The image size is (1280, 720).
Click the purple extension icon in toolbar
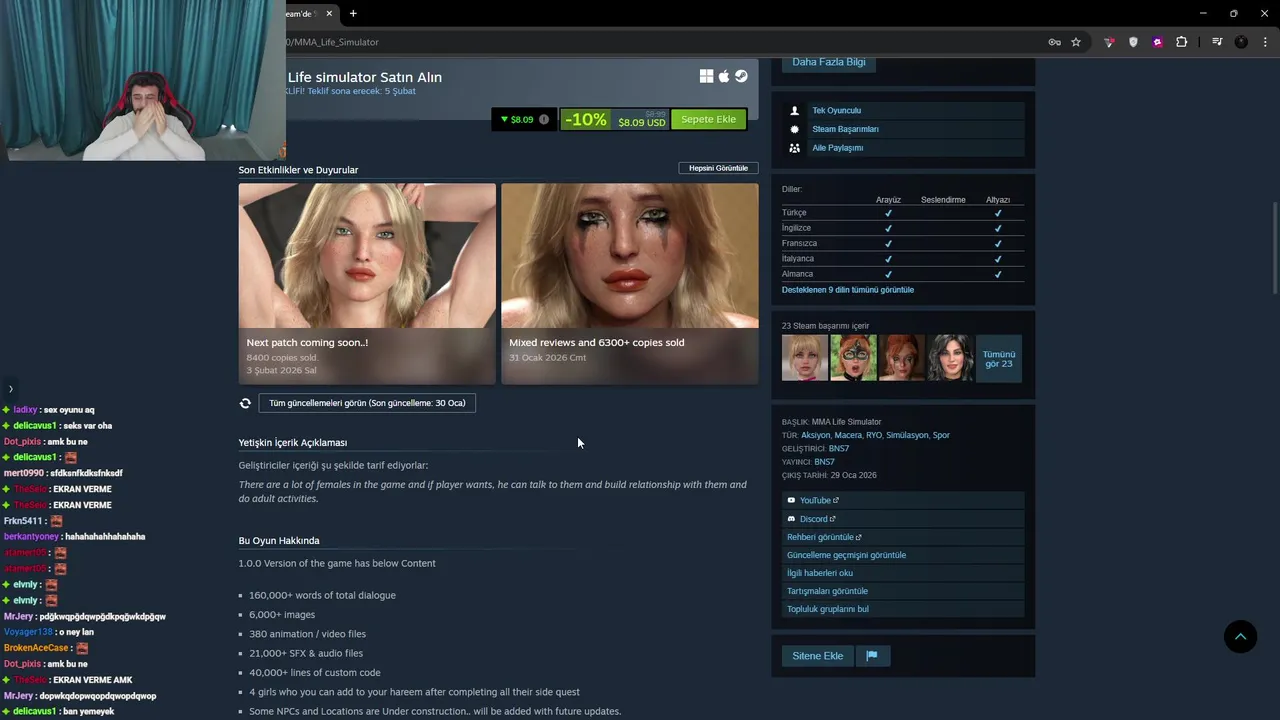coord(1158,42)
